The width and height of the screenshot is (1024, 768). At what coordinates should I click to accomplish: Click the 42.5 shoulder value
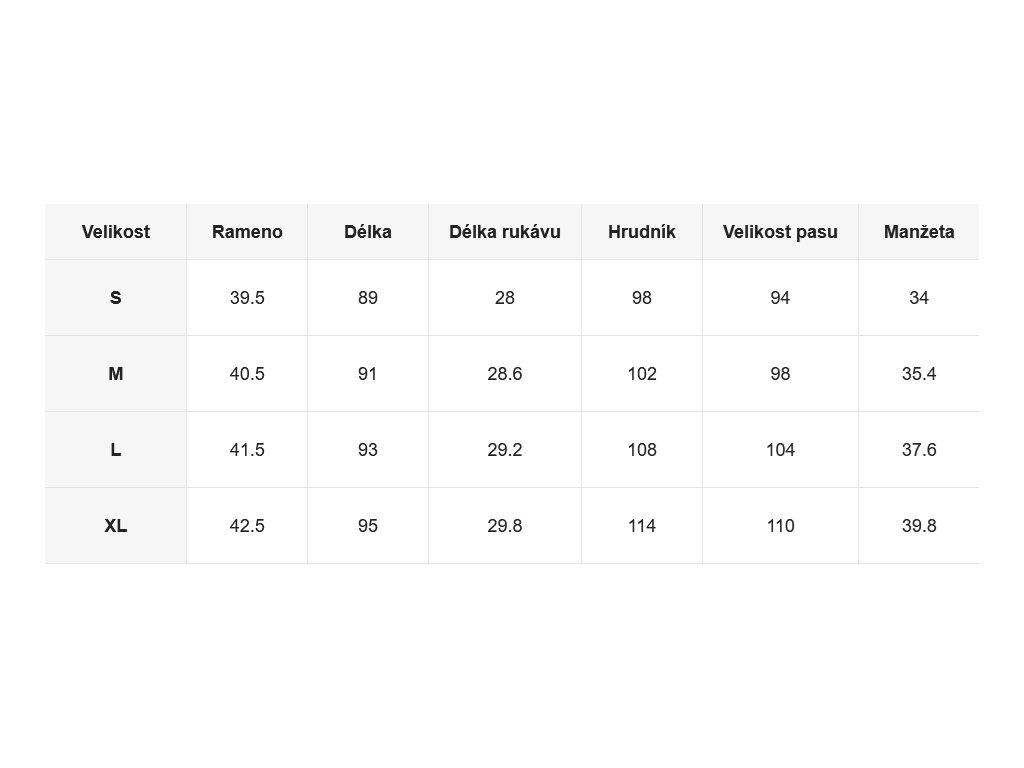[x=247, y=526]
